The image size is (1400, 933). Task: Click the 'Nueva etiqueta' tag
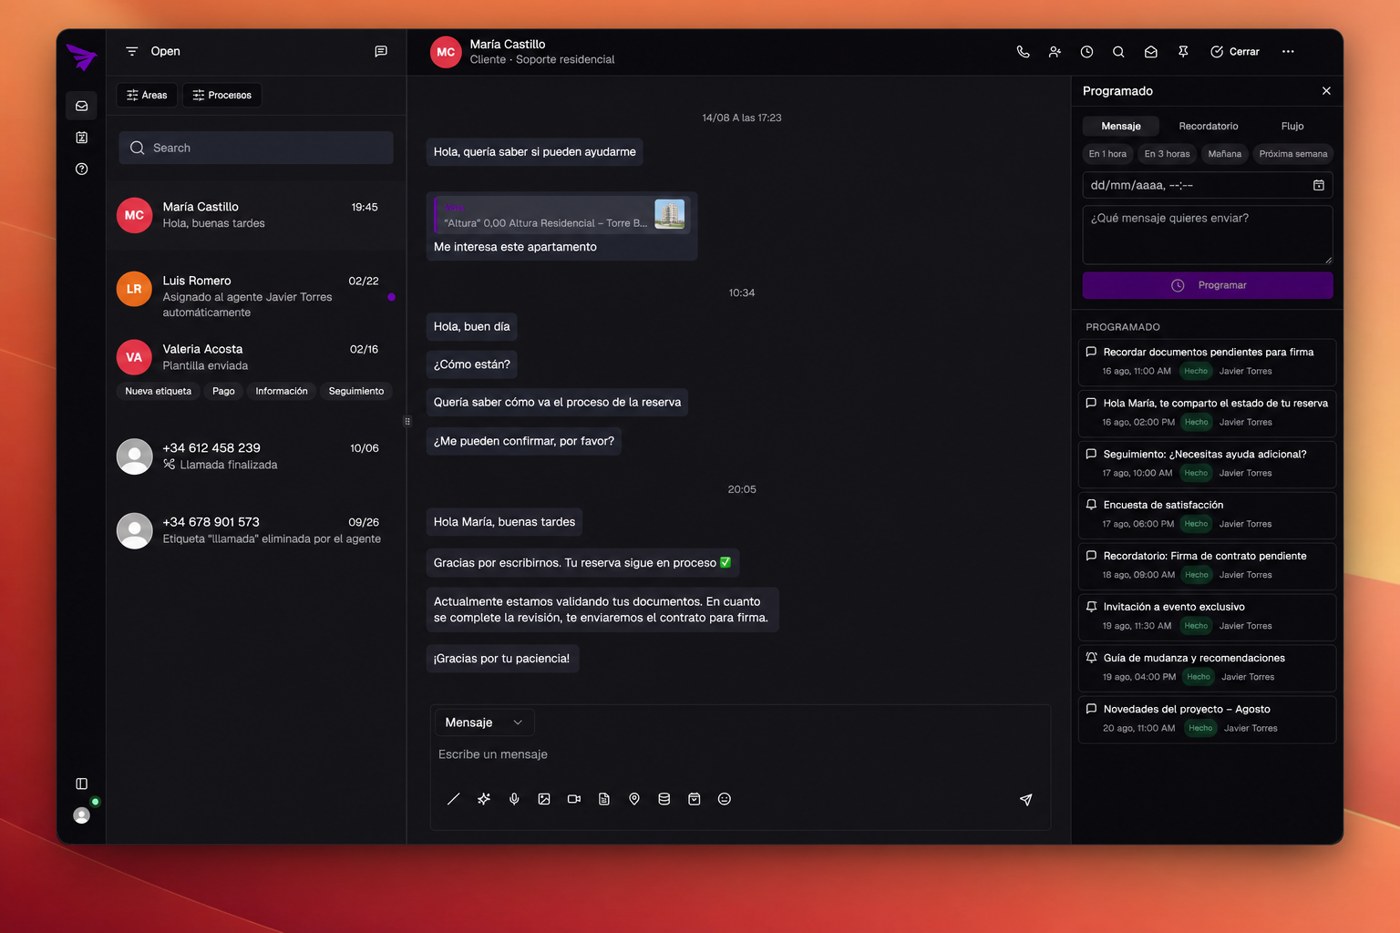click(158, 391)
